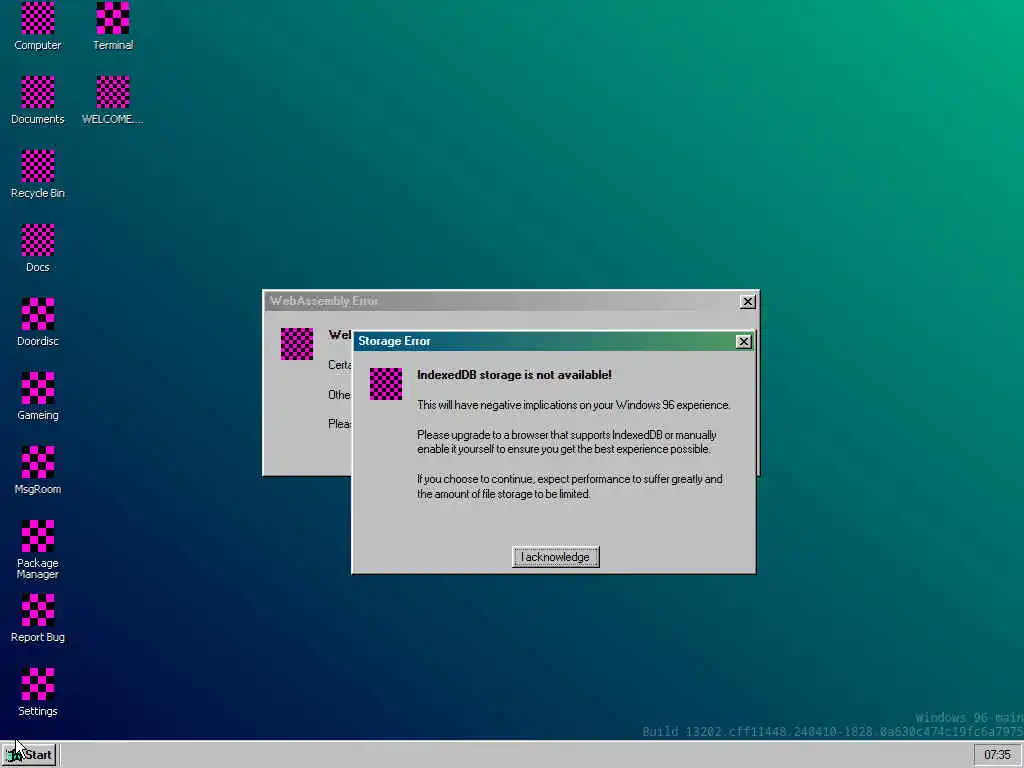Select the Documents desktop icon
Image resolution: width=1024 pixels, height=768 pixels.
tap(37, 100)
